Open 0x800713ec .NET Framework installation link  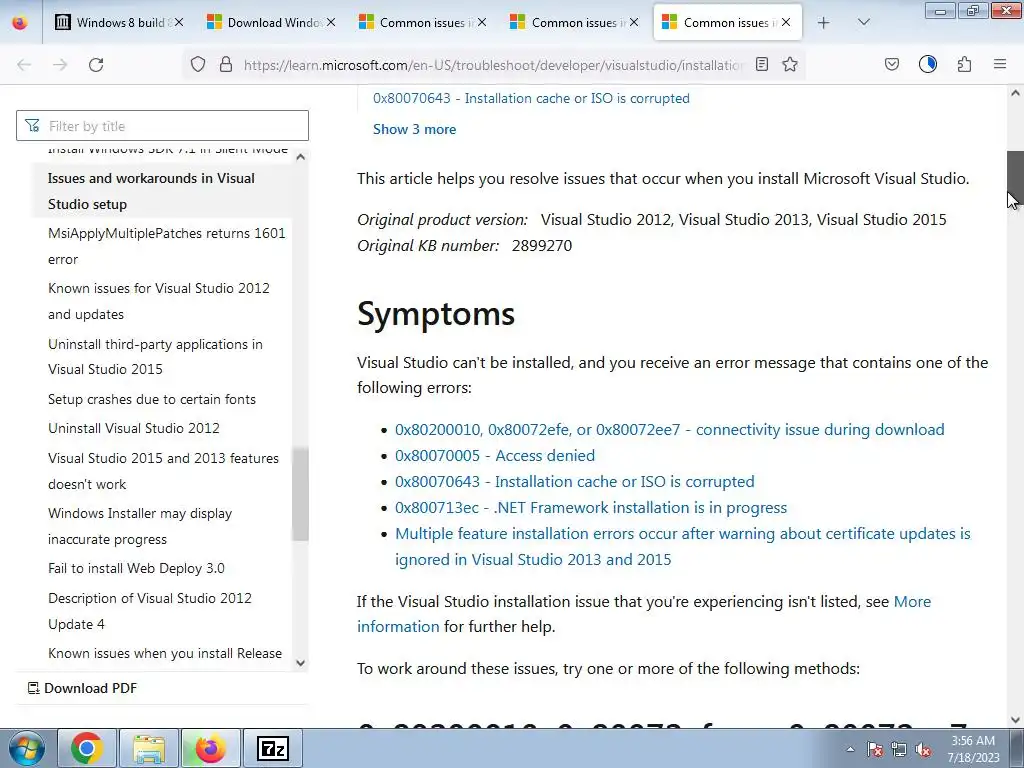pyautogui.click(x=591, y=508)
